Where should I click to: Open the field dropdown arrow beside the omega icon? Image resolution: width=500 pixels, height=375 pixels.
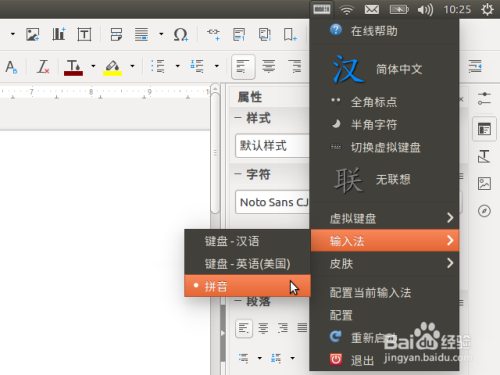click(161, 34)
